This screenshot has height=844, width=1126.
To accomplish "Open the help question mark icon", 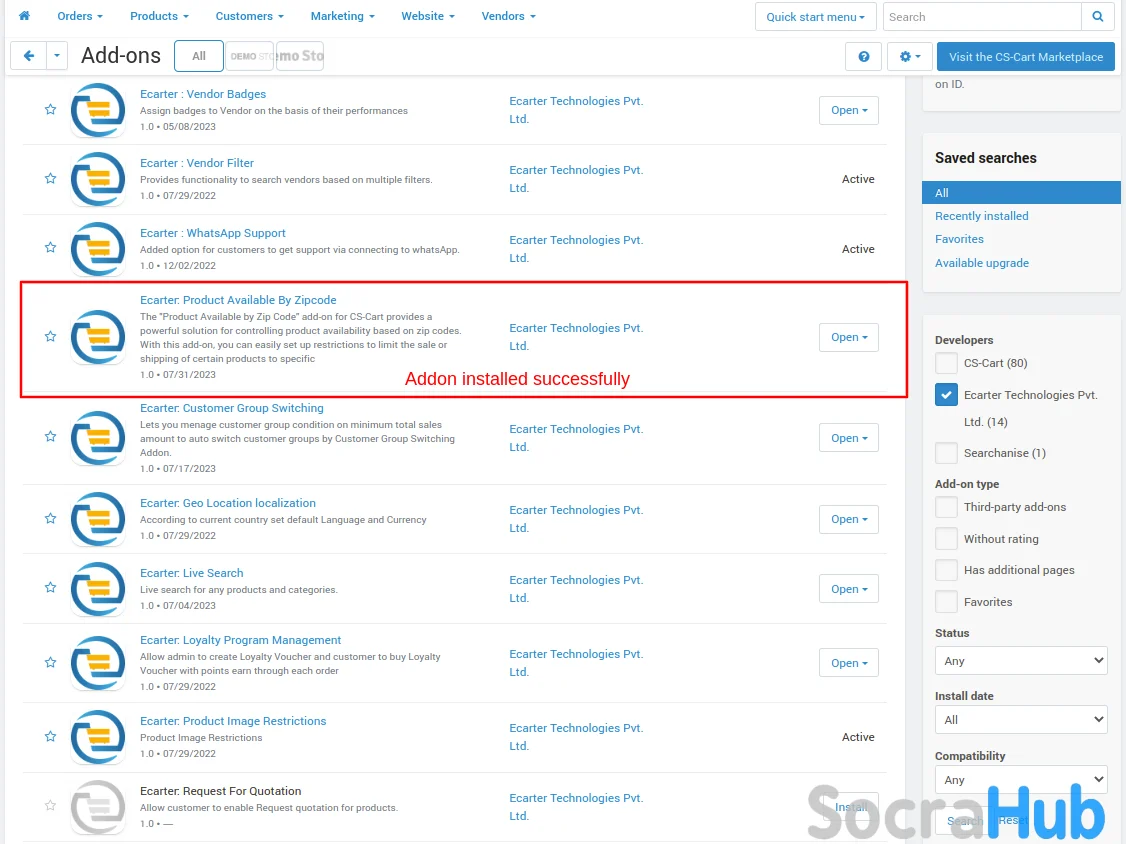I will (x=863, y=57).
